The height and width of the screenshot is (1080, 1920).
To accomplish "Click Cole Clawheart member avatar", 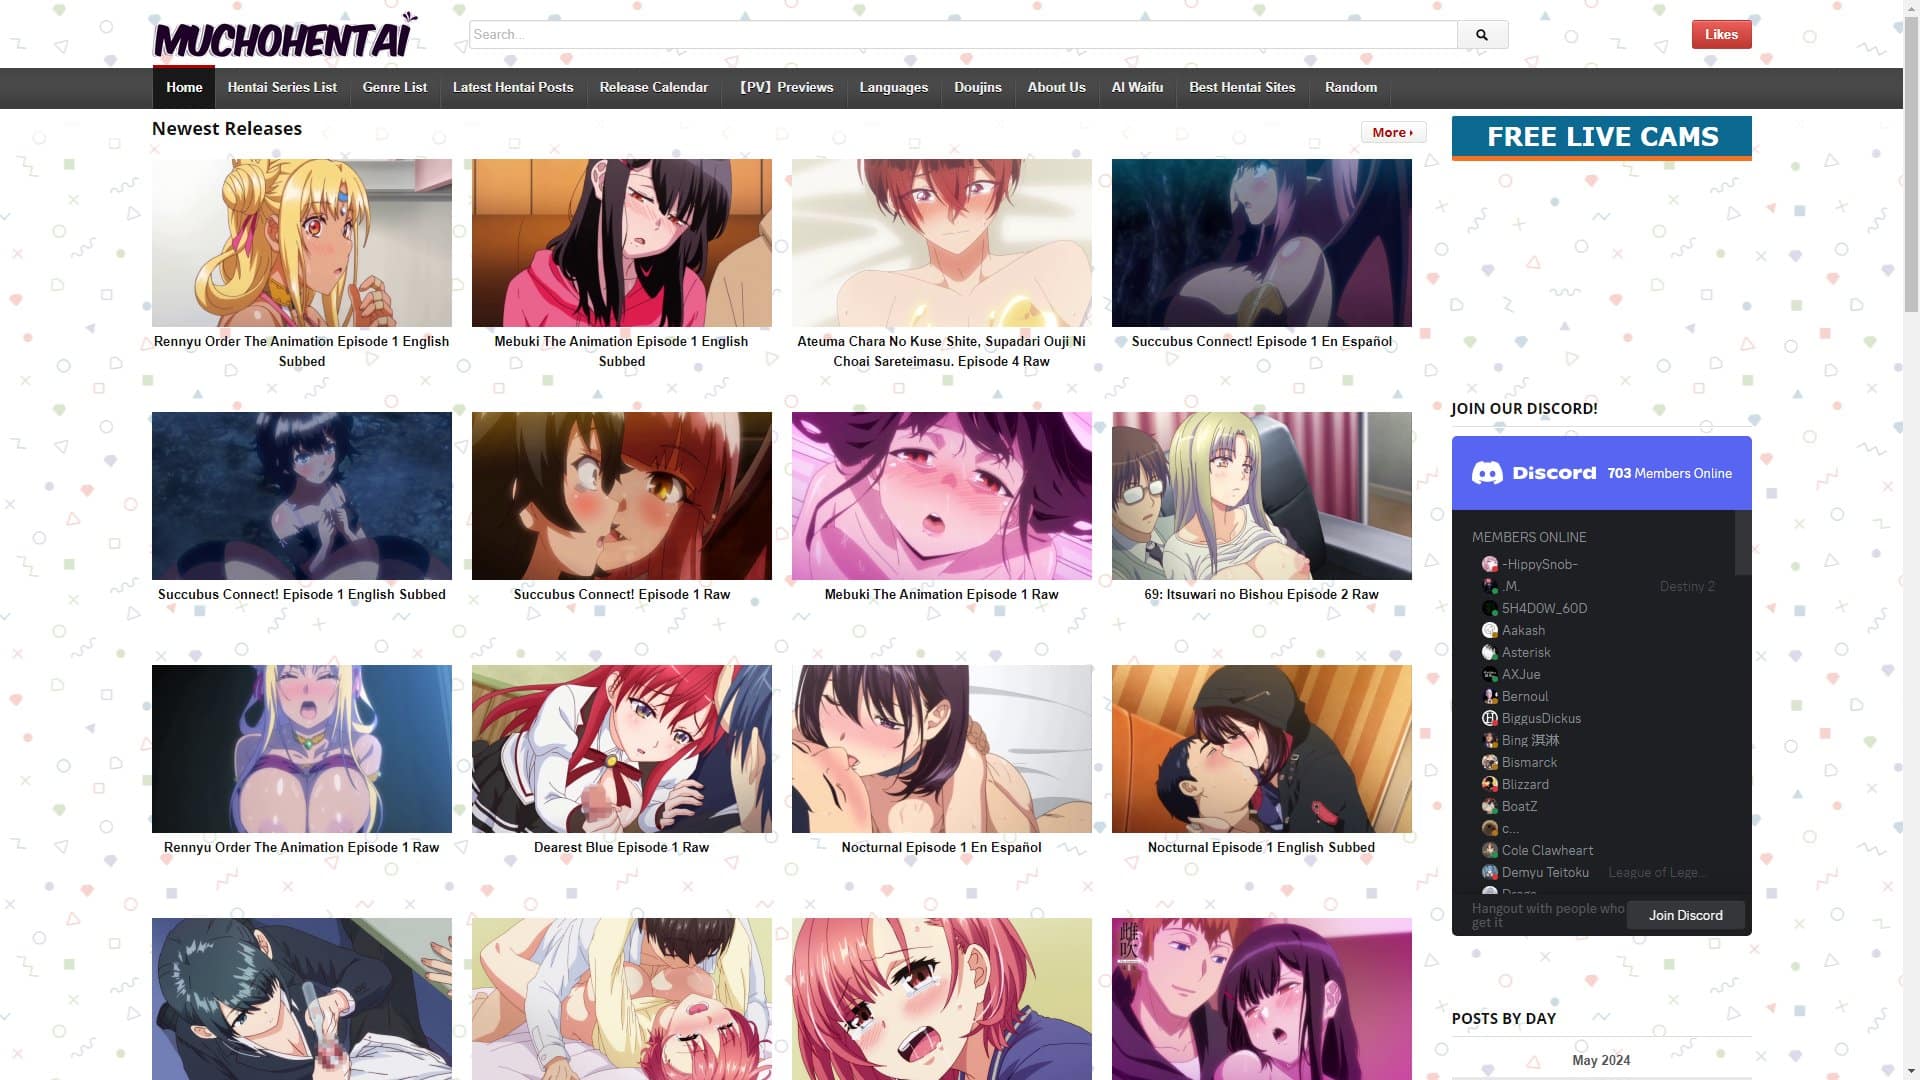I will click(x=1490, y=850).
